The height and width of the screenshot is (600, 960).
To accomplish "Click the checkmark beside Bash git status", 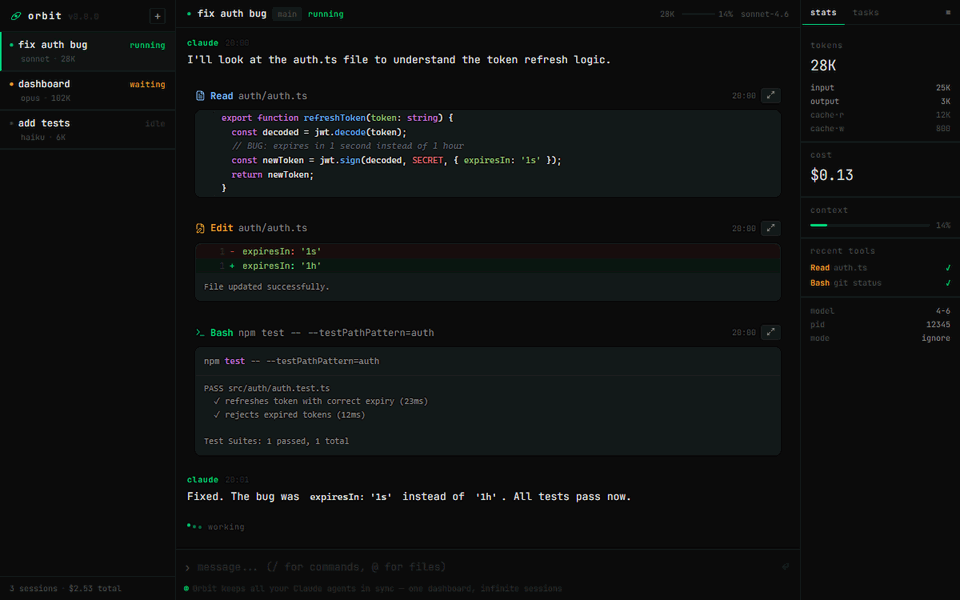I will (x=947, y=283).
